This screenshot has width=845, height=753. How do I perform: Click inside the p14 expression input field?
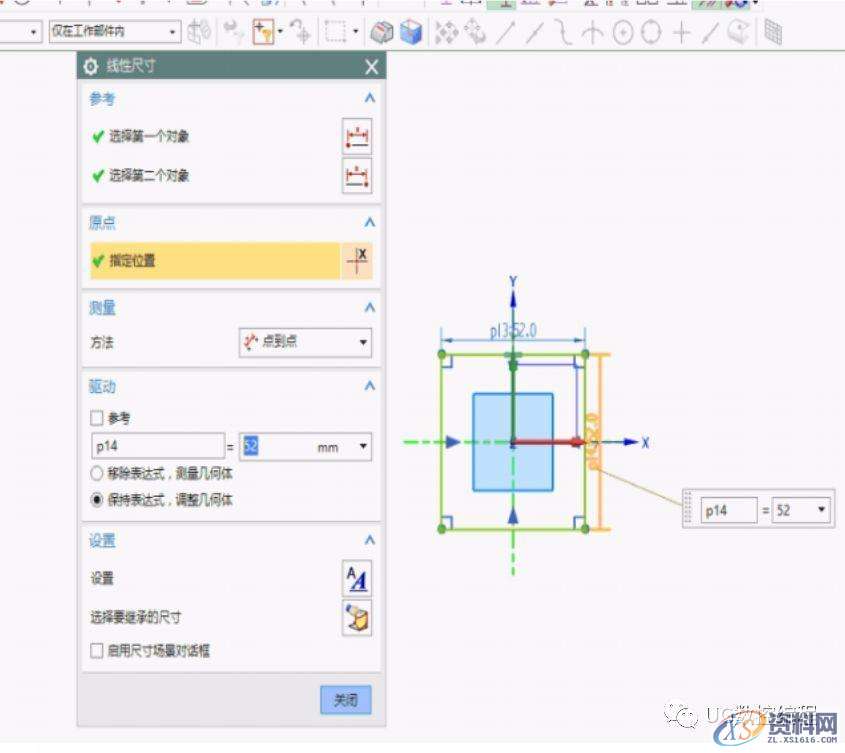[157, 446]
